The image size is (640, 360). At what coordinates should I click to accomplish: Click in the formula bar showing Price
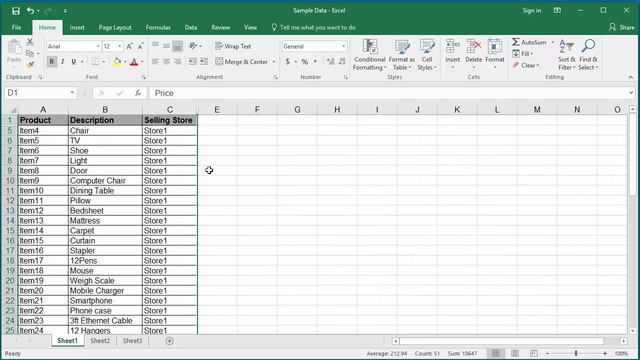click(389, 93)
